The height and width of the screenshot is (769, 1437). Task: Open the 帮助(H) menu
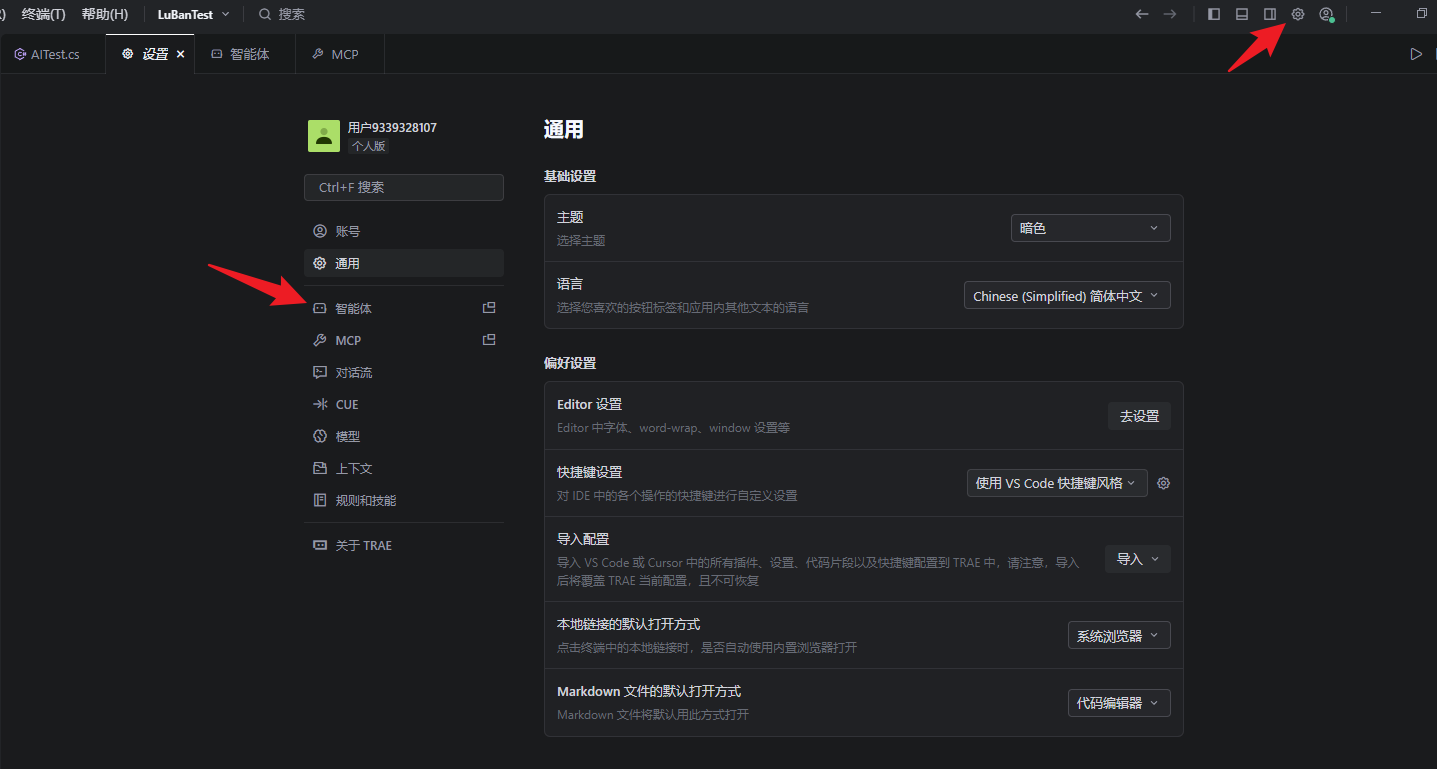(105, 14)
